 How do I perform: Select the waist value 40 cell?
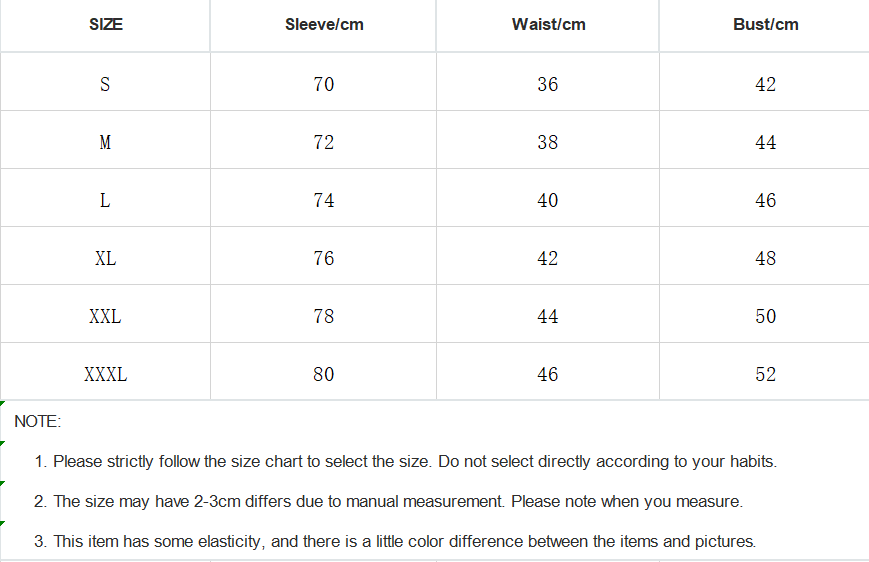tap(548, 198)
